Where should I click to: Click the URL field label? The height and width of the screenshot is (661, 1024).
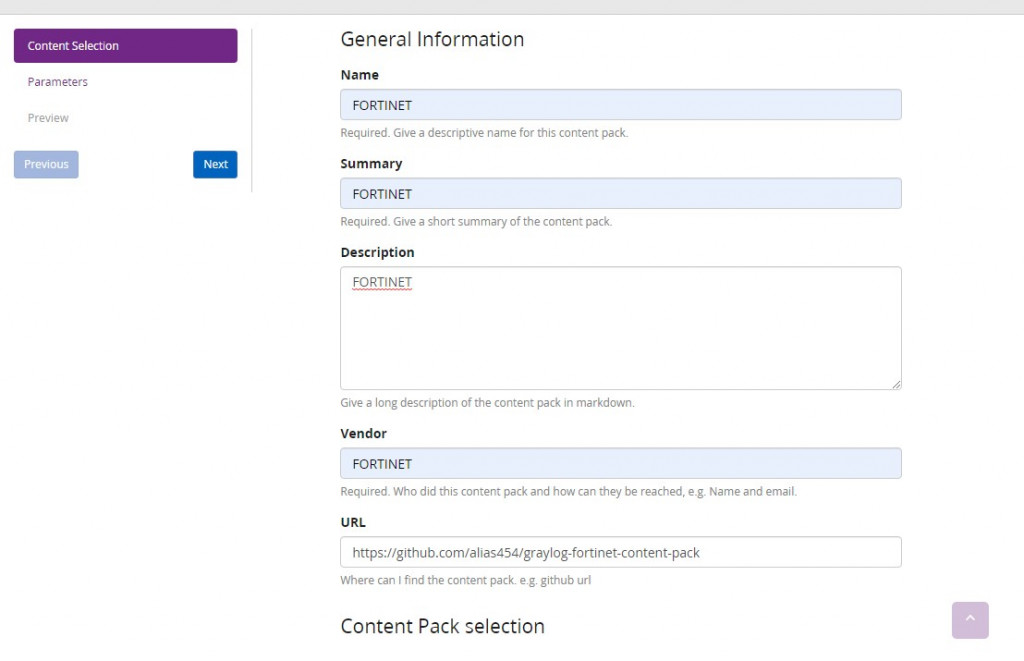353,522
